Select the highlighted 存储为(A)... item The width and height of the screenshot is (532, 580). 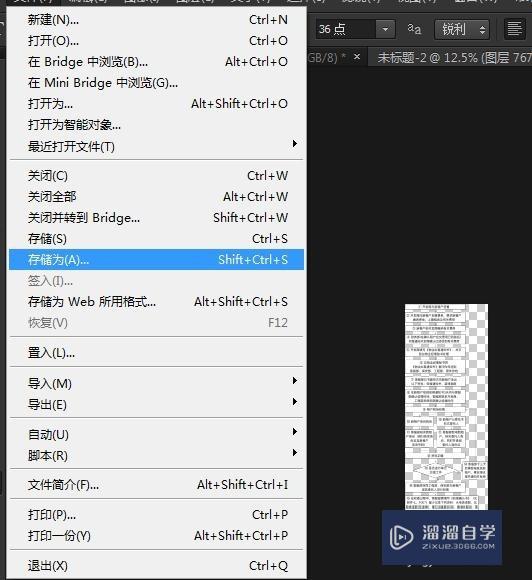tap(156, 260)
